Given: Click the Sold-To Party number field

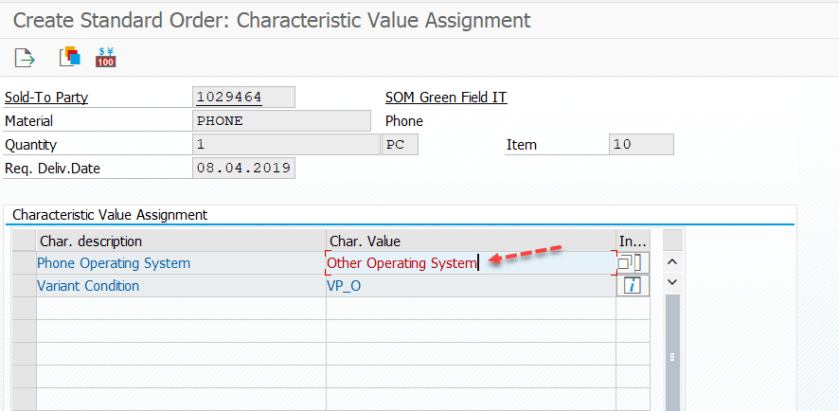Looking at the screenshot, I should pyautogui.click(x=243, y=97).
